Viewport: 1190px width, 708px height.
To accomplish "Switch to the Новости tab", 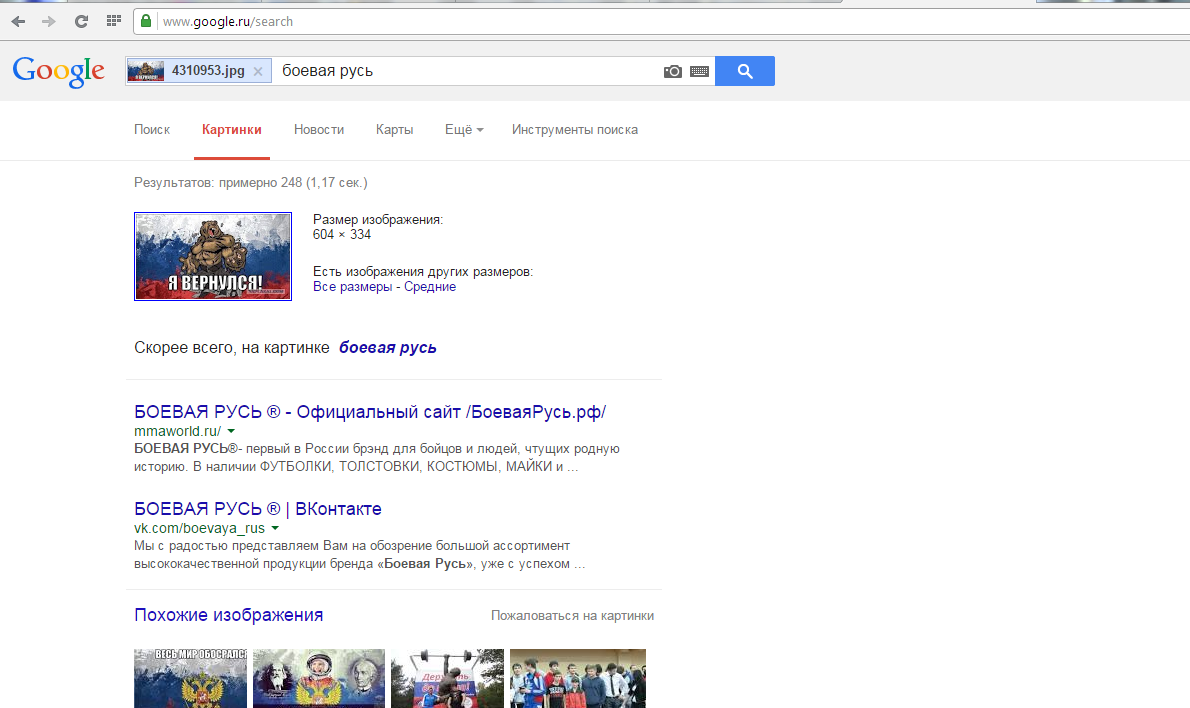I will (x=319, y=130).
